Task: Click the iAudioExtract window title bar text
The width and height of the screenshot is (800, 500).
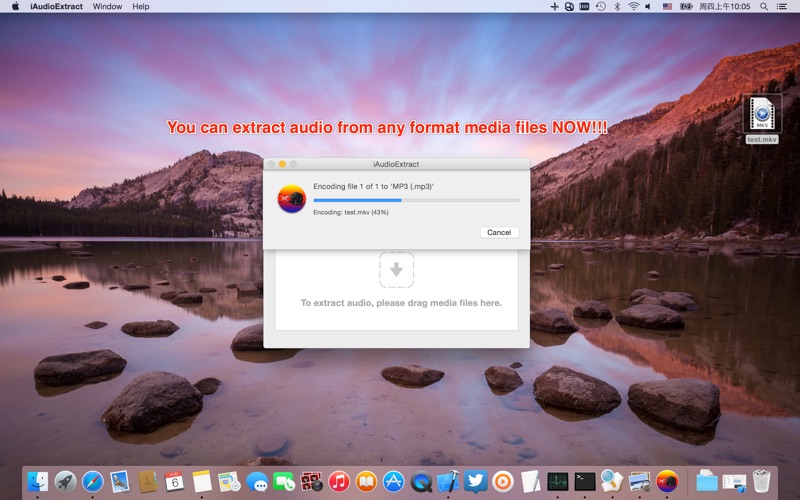Action: point(396,164)
